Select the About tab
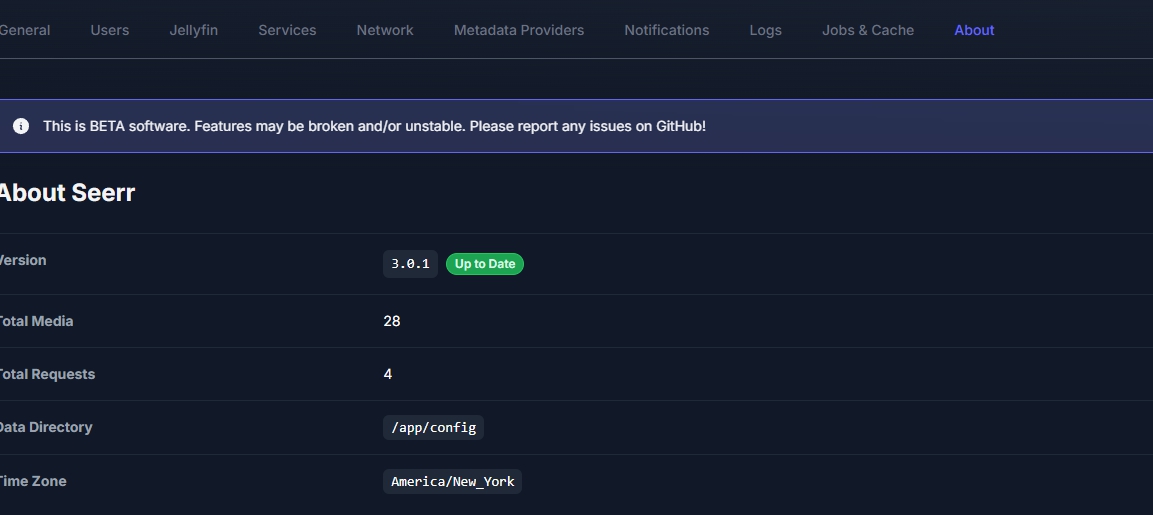 click(x=974, y=30)
